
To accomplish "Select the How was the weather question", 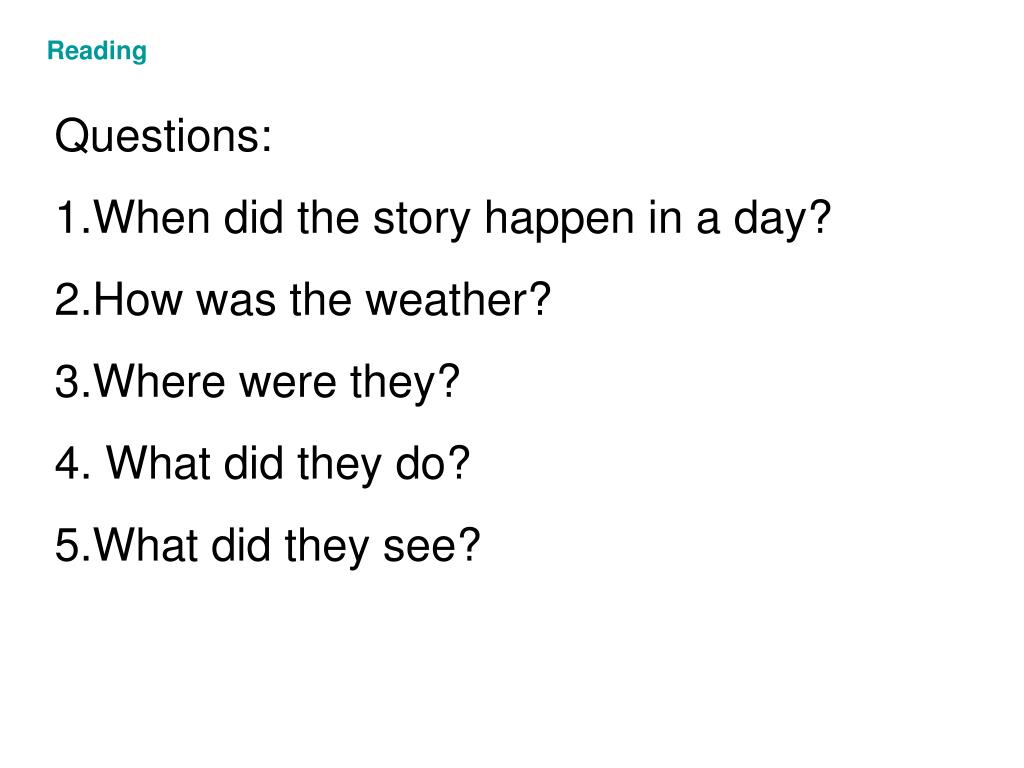I will point(303,300).
